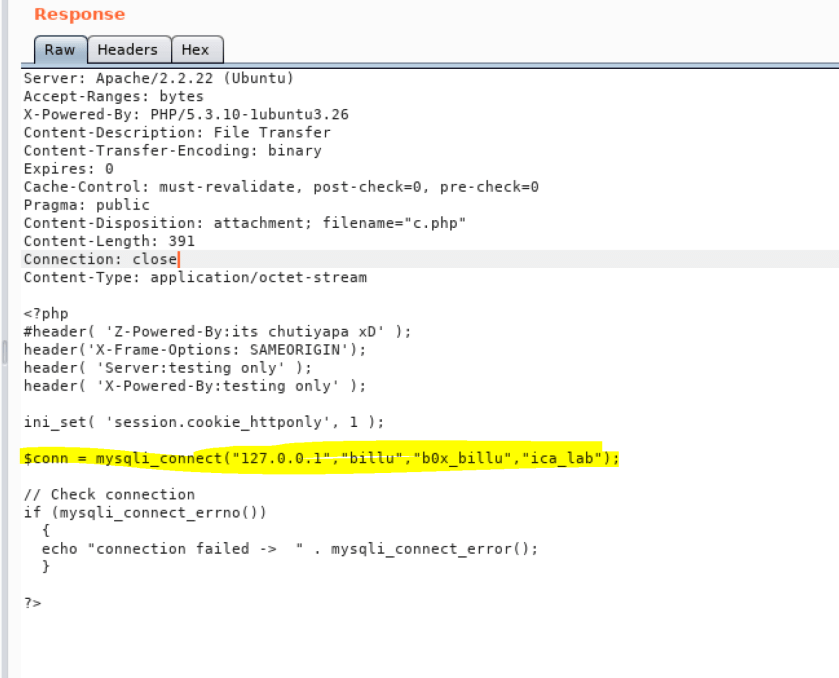
Task: Open the Headers tab
Action: (127, 50)
